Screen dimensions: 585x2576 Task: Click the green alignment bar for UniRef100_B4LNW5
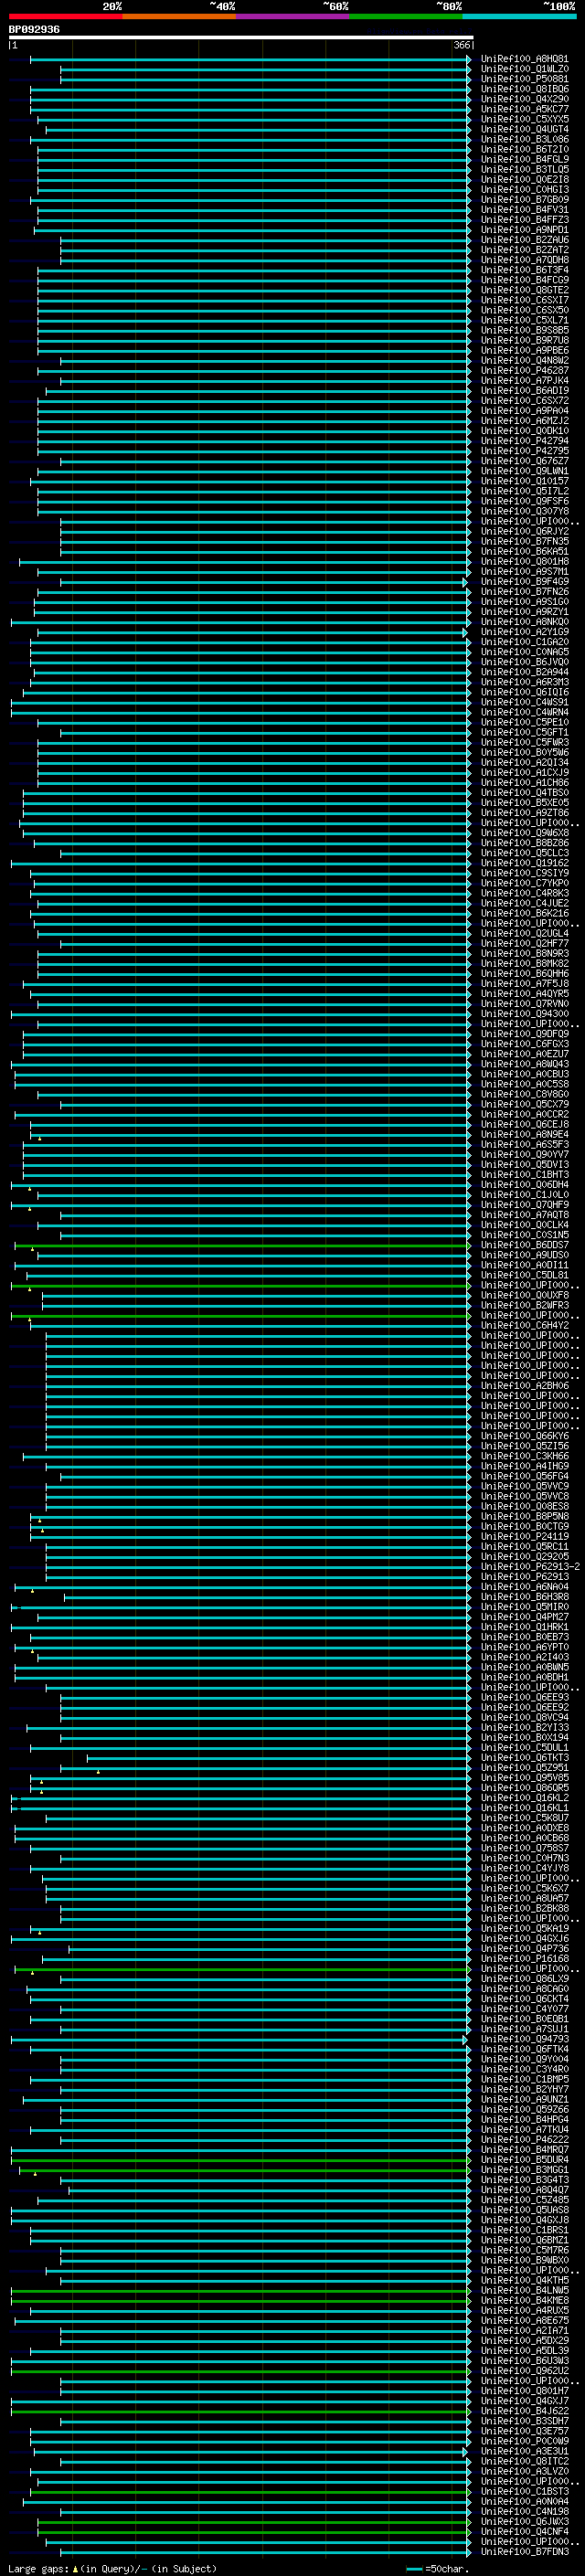pos(240,2290)
